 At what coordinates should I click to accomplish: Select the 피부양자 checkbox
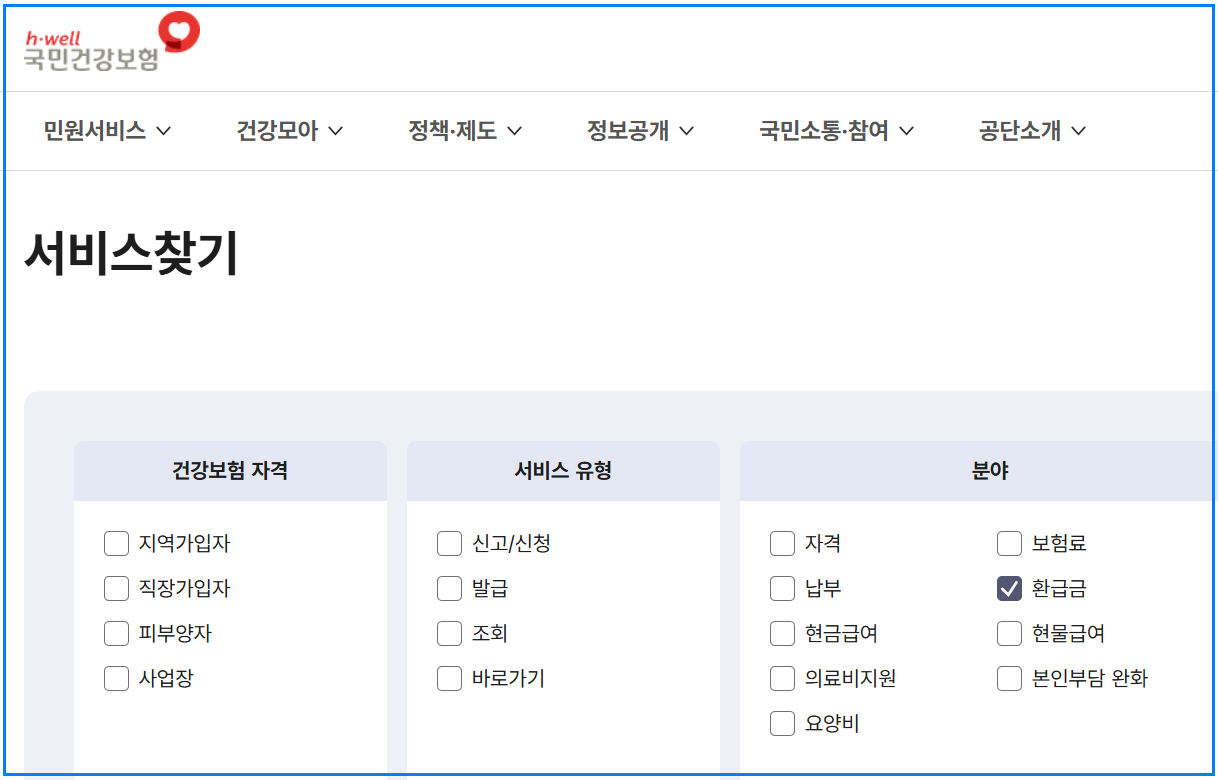coord(116,633)
